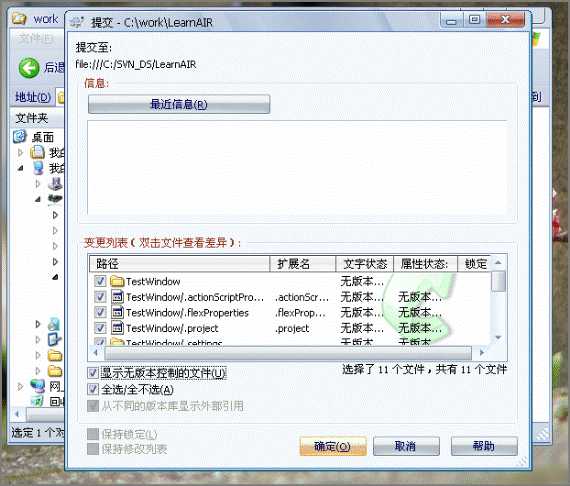Sort change list by Lock column
Image resolution: width=570 pixels, height=486 pixels.
474,264
